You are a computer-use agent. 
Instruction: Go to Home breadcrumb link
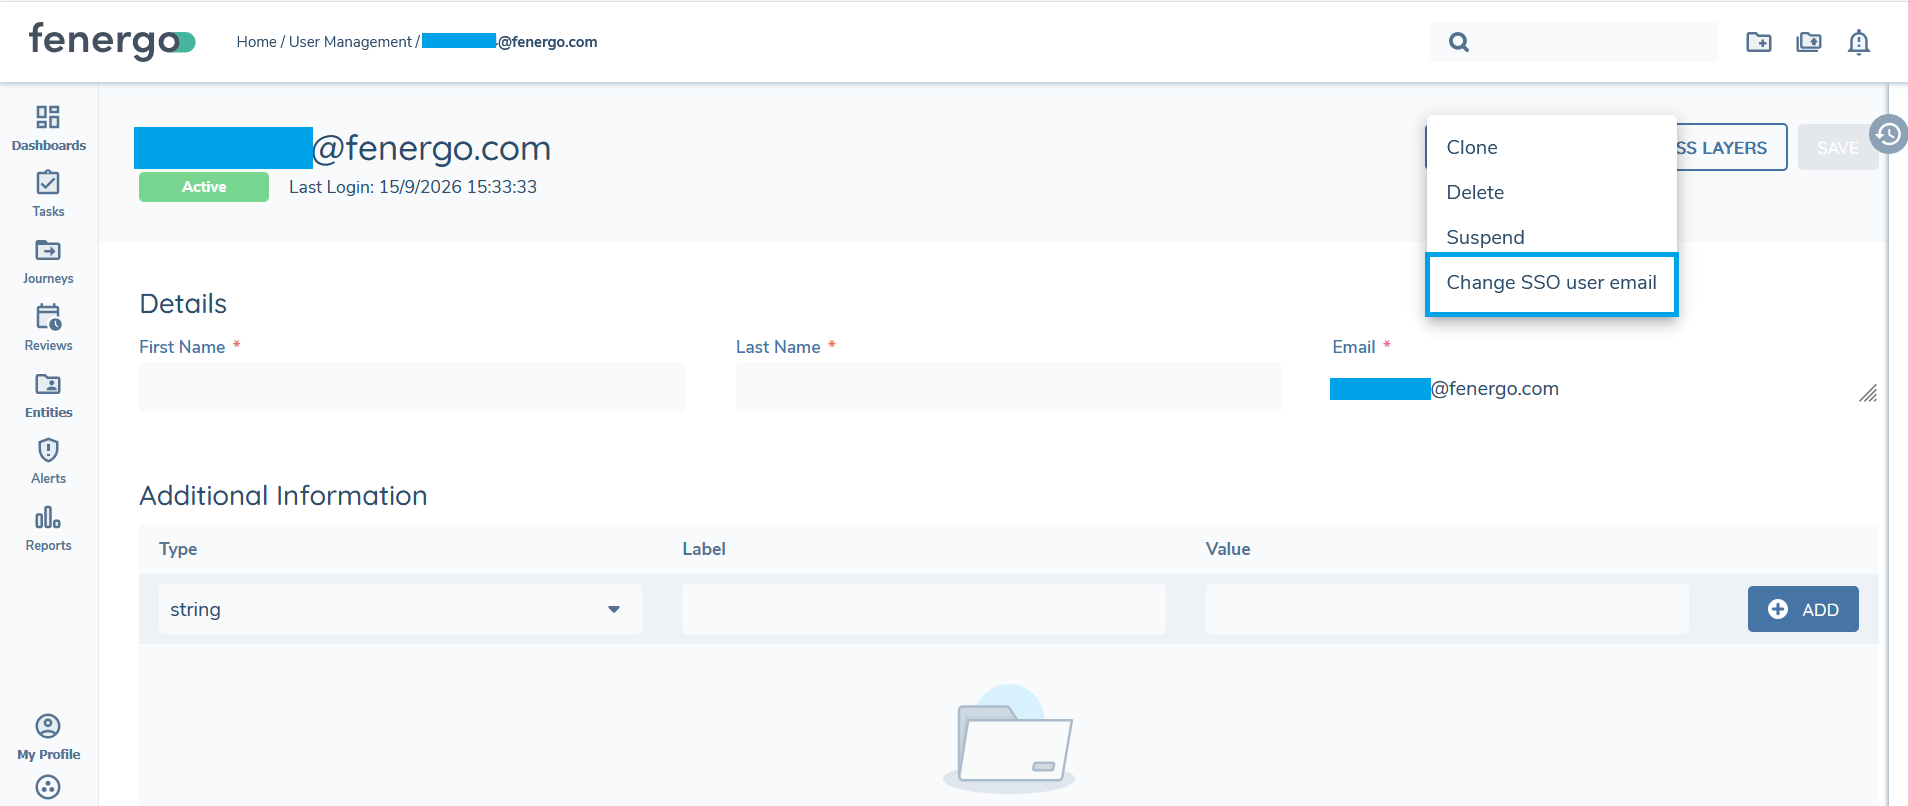[x=256, y=42]
